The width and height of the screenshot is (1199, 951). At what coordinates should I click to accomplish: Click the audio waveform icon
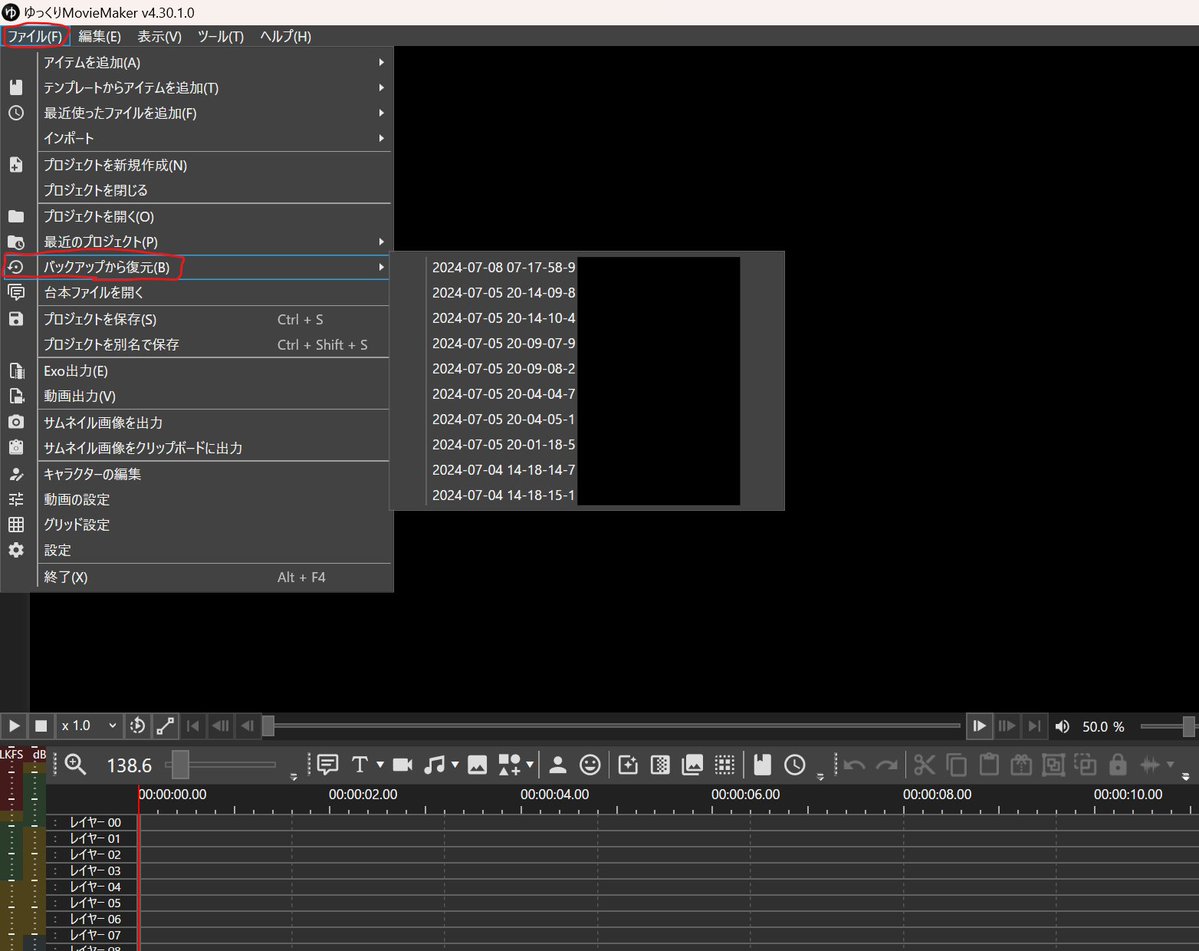coord(1149,764)
